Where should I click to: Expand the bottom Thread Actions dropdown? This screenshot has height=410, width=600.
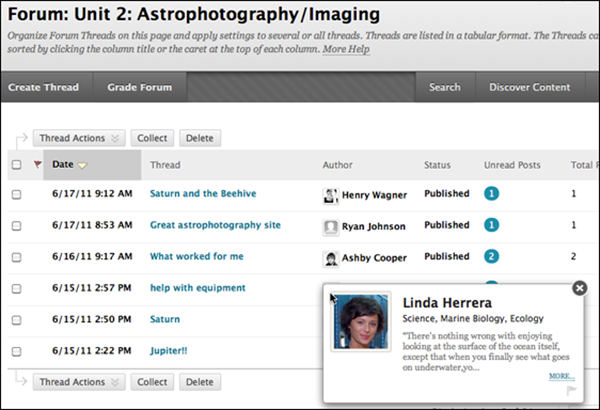[x=77, y=382]
